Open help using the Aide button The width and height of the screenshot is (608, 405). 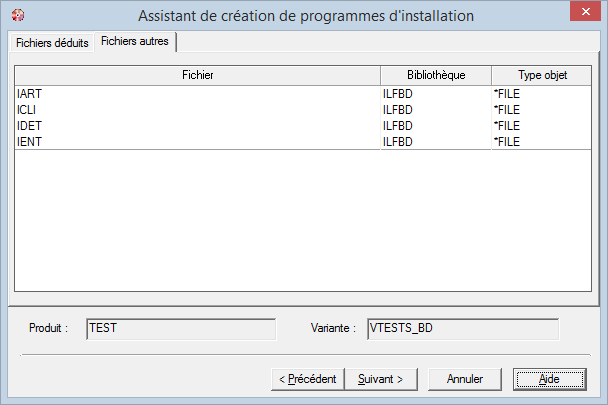coord(549,379)
